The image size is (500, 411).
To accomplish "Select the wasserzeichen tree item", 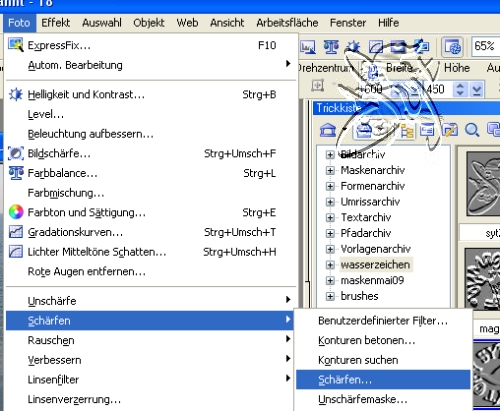I will [376, 265].
